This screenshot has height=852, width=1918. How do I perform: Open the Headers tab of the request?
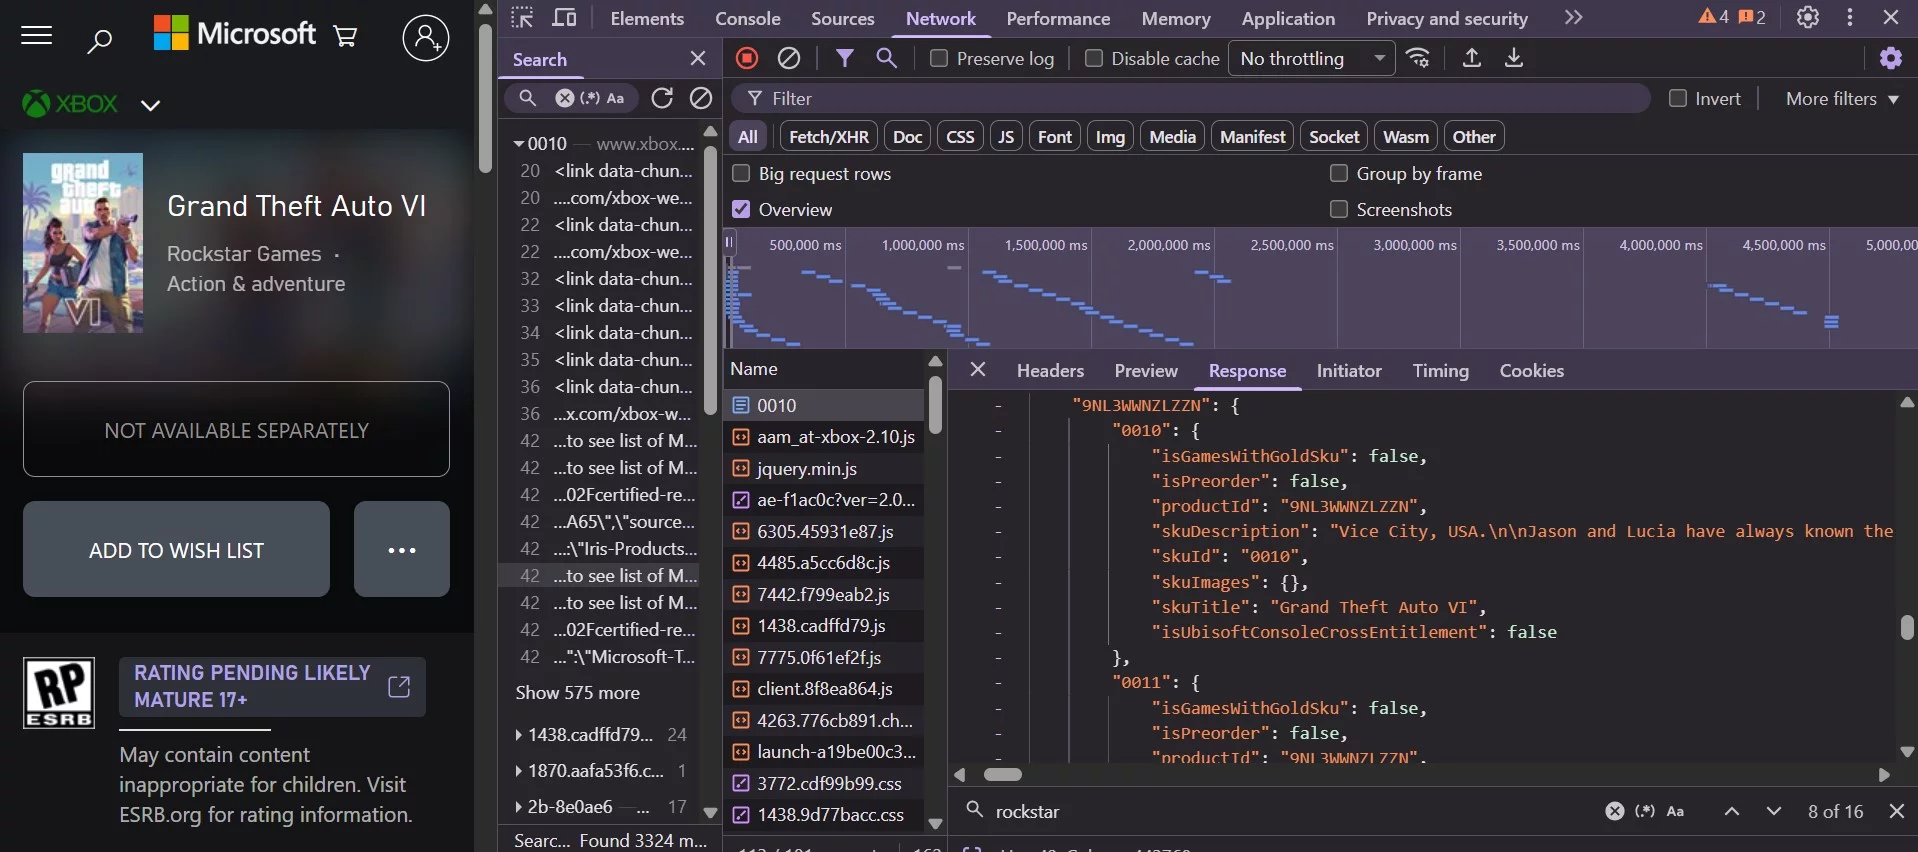click(x=1049, y=371)
